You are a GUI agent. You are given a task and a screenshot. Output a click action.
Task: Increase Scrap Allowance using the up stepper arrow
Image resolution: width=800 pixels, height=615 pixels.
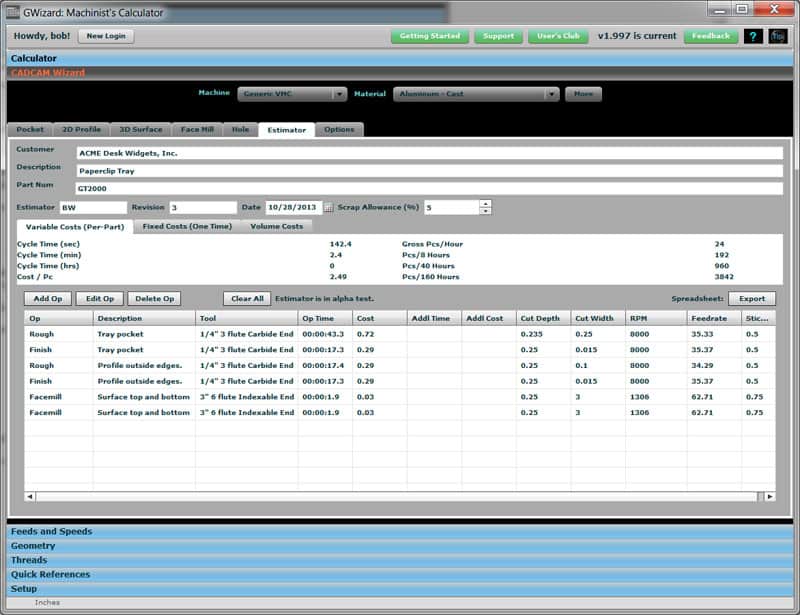click(x=486, y=203)
